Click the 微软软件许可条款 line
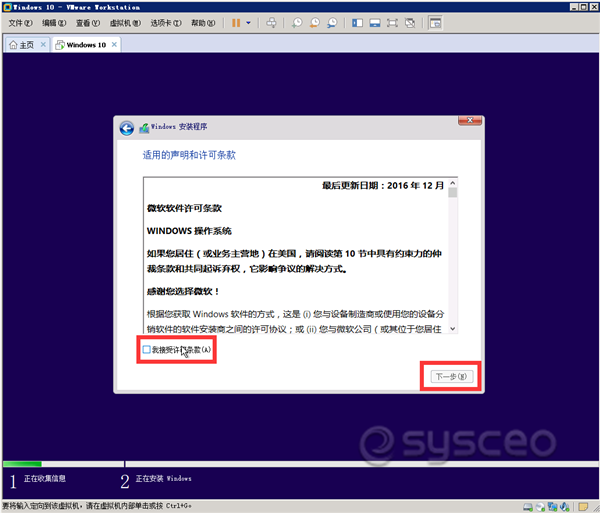This screenshot has width=600, height=513. (x=184, y=208)
